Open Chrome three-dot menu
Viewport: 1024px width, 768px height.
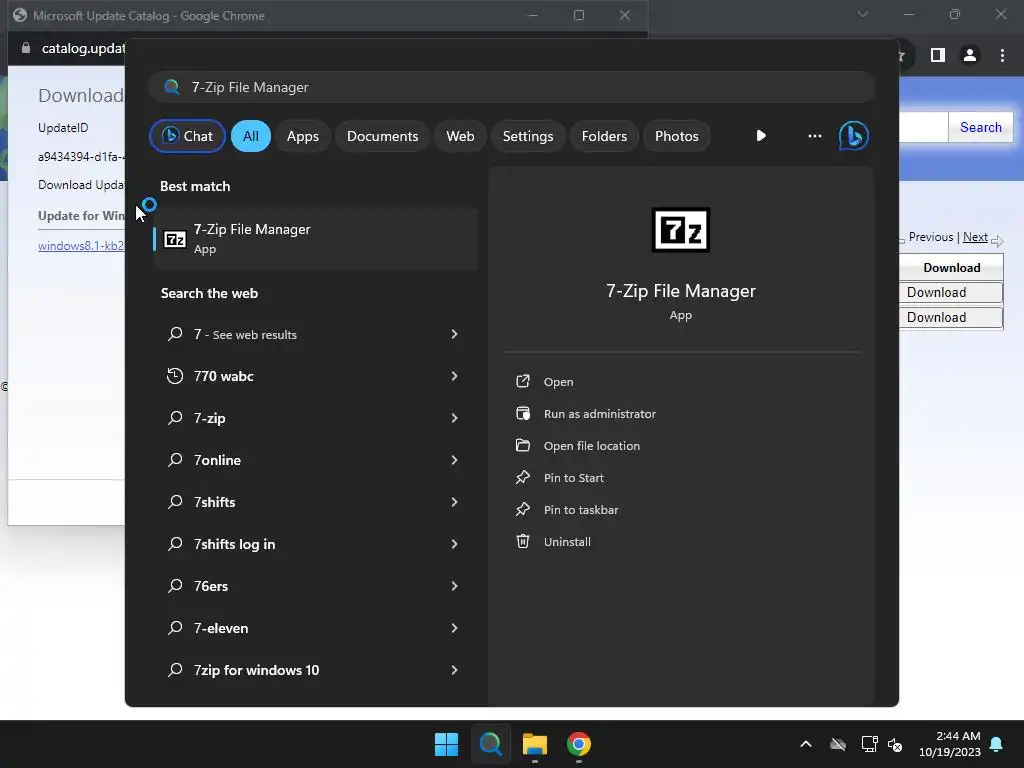point(1002,56)
